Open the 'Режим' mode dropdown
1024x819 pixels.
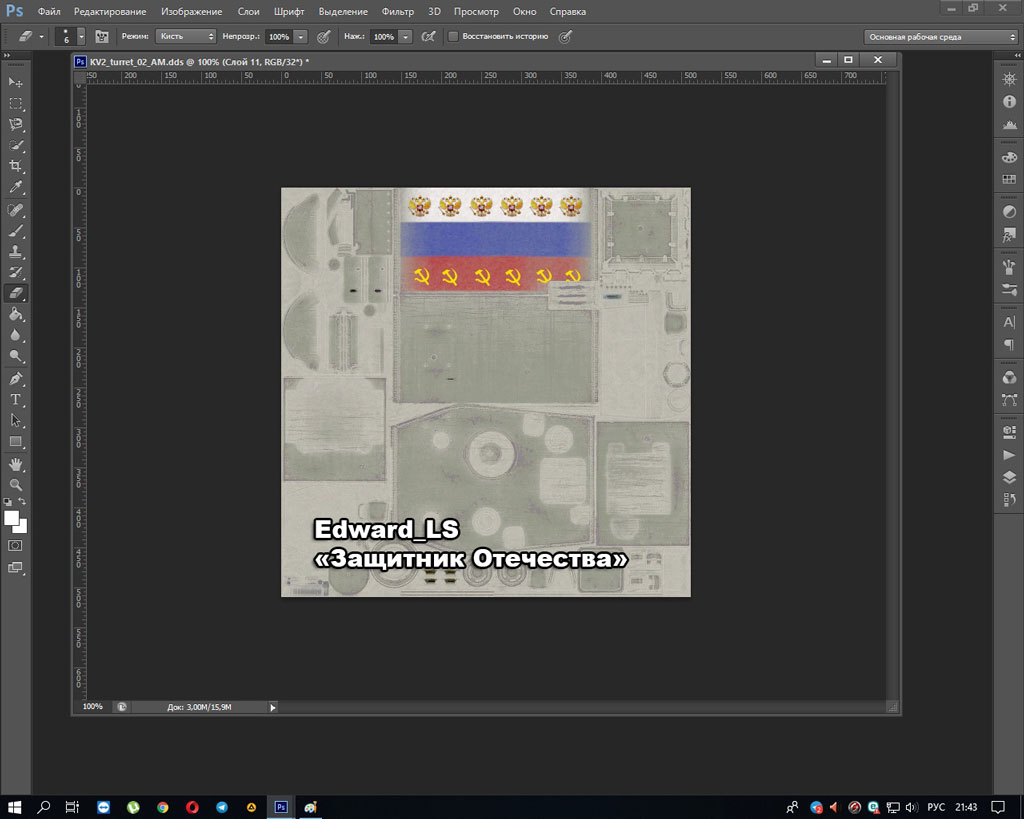pos(186,36)
